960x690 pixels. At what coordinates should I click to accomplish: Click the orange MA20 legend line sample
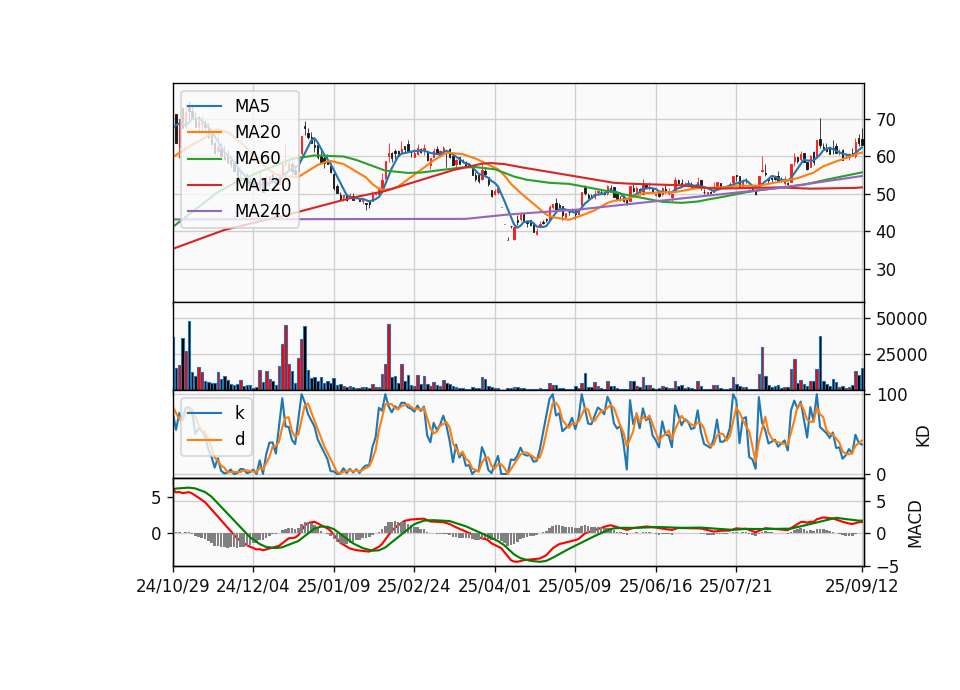[204, 132]
